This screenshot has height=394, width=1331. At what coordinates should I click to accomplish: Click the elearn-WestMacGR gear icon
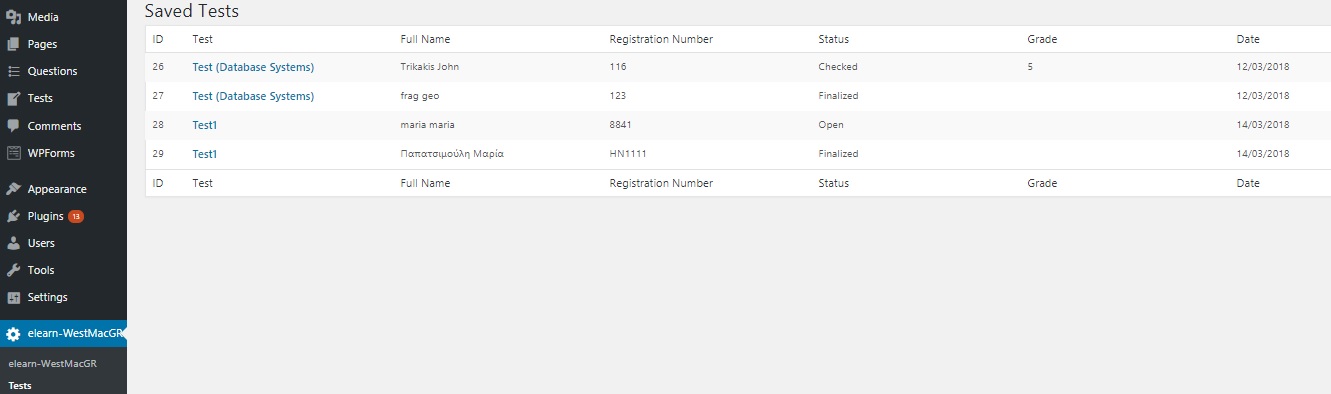point(13,334)
